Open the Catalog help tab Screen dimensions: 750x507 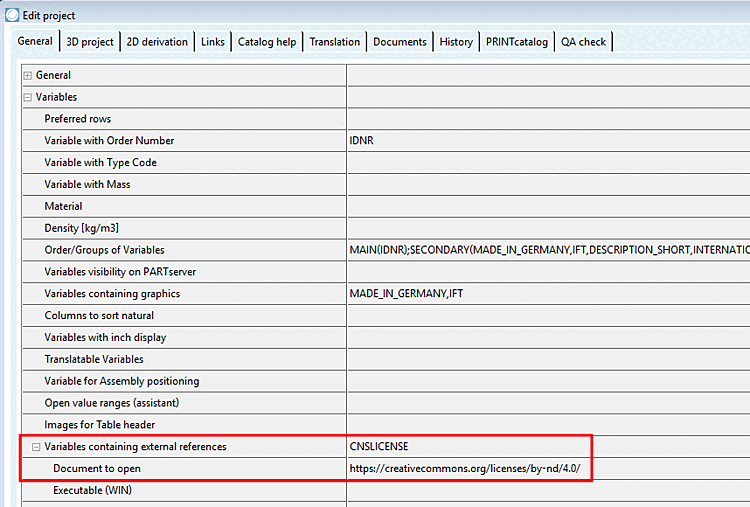click(x=267, y=42)
